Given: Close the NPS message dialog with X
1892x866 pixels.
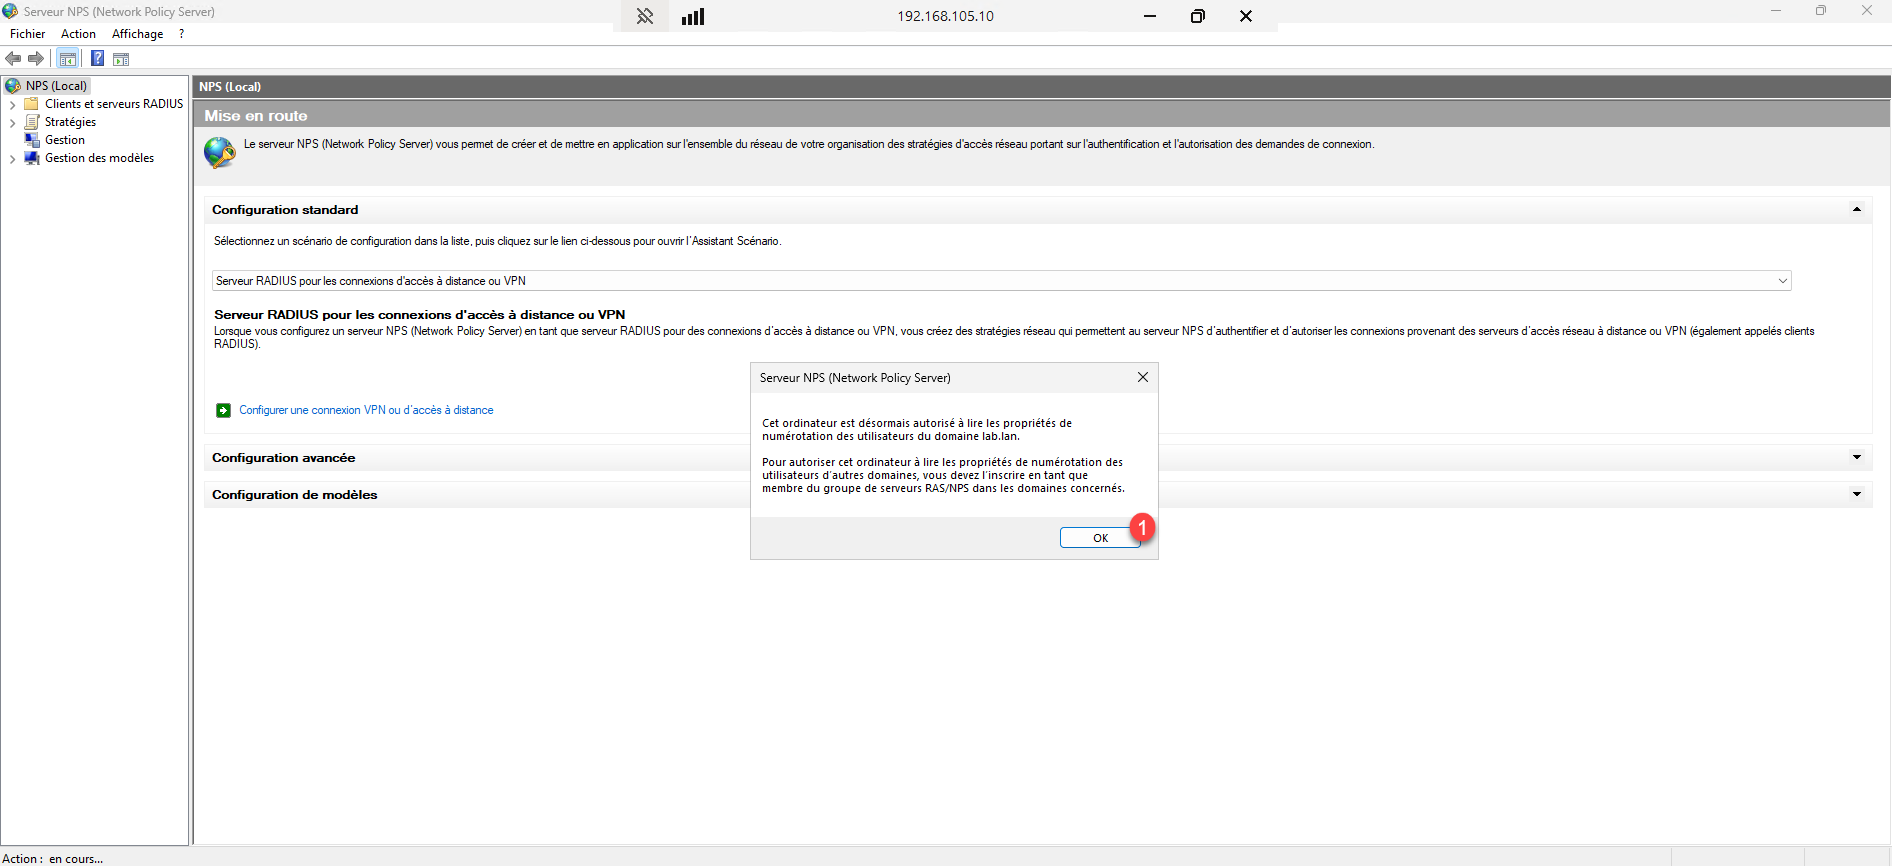Looking at the screenshot, I should point(1142,377).
